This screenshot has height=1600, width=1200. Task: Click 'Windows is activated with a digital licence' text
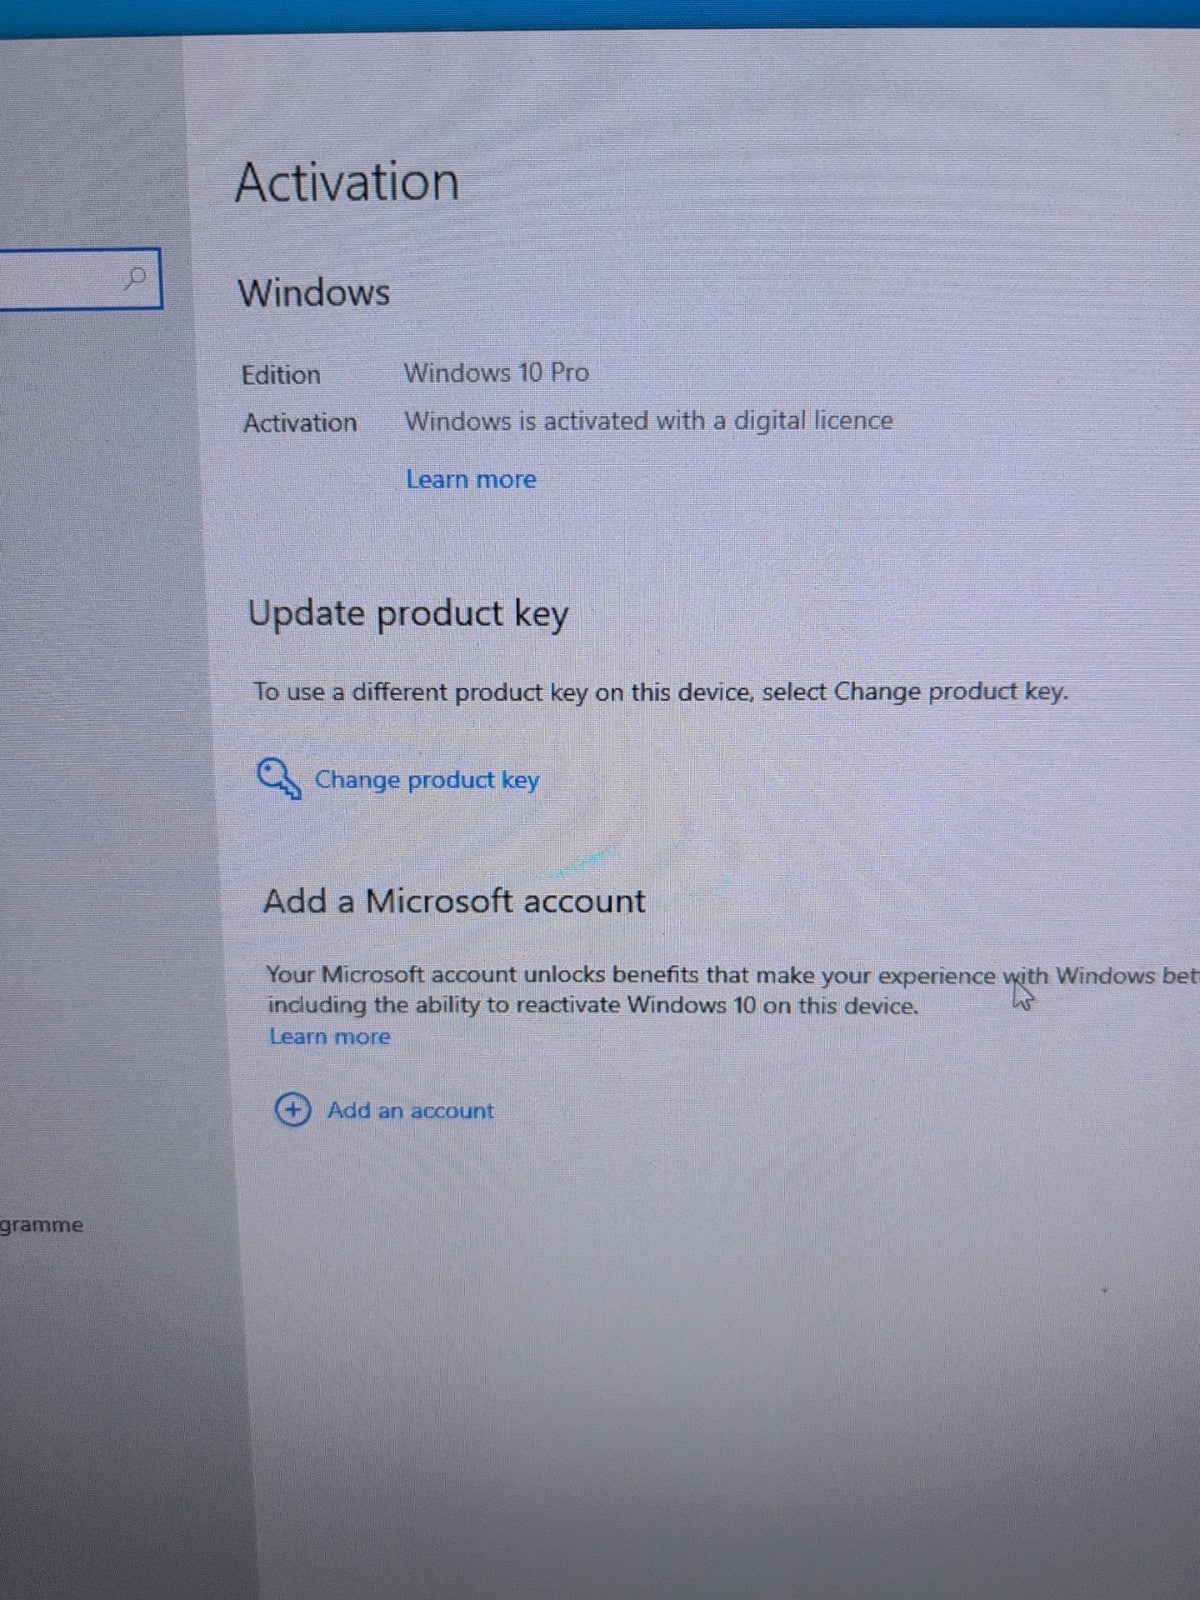[648, 420]
